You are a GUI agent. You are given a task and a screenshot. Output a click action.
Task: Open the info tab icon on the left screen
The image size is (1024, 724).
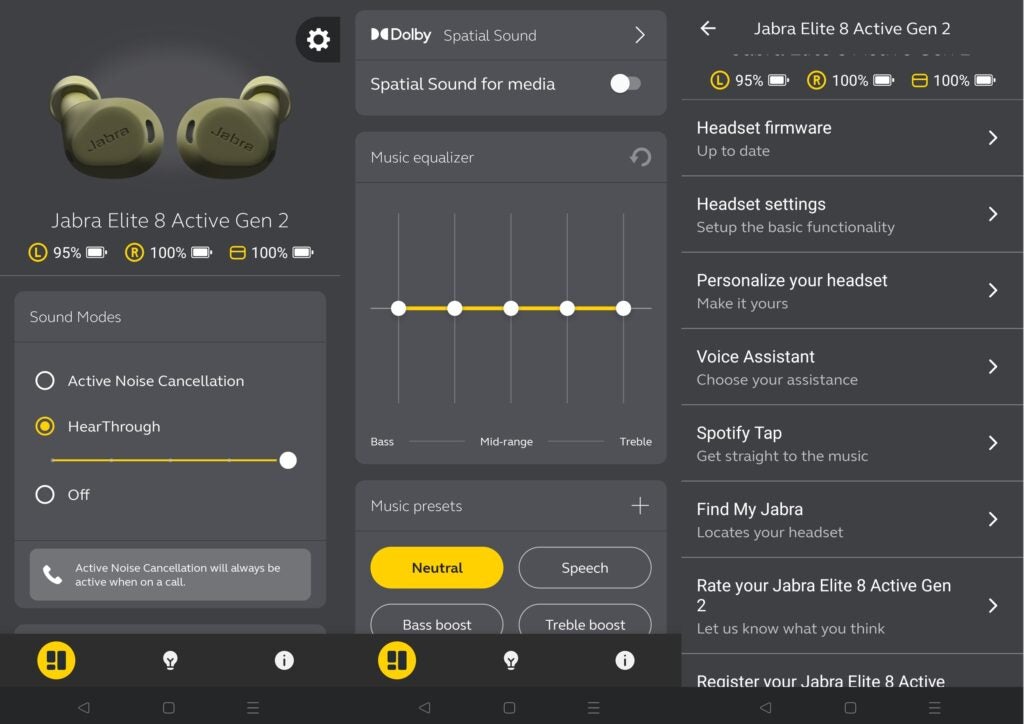[x=284, y=660]
